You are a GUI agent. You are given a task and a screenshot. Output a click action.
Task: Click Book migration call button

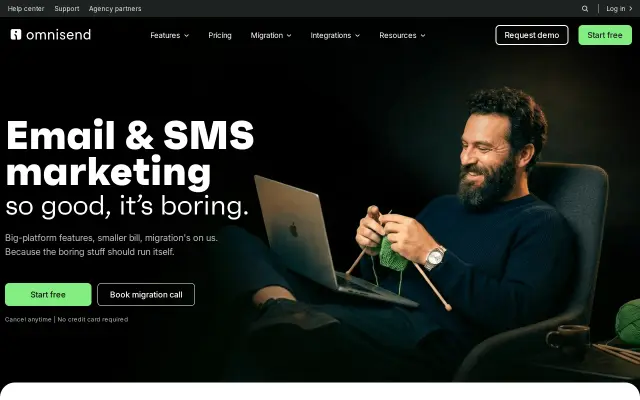[x=146, y=294]
